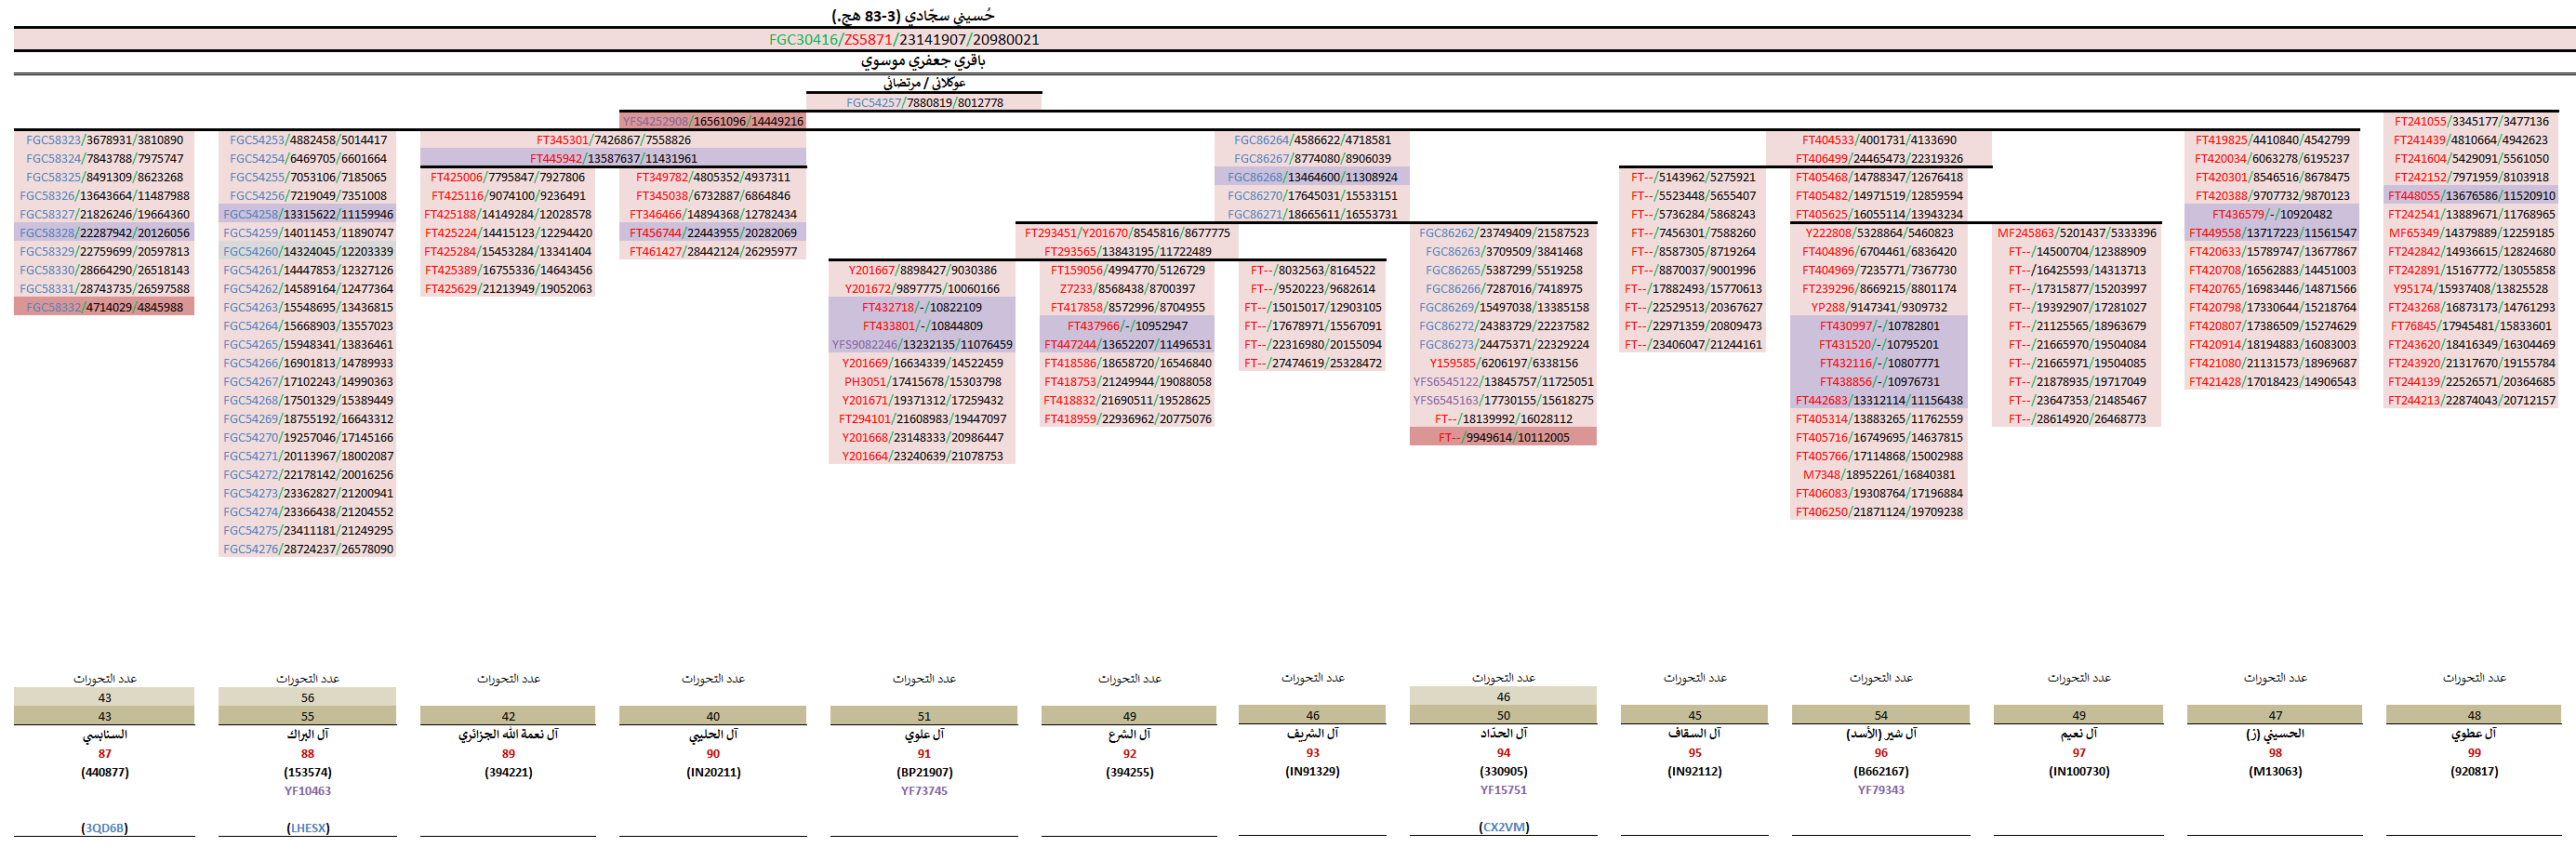Select the YF79343 label under B662167
Image resolution: width=2576 pixels, height=848 pixels.
(x=1880, y=790)
